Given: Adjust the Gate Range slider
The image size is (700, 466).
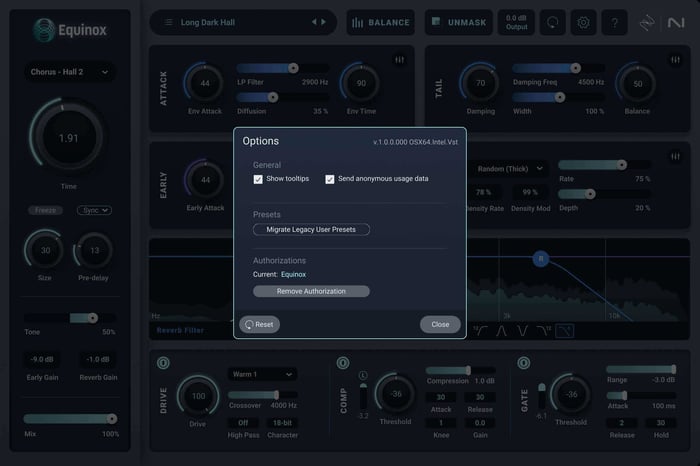Looking at the screenshot, I should [641, 369].
